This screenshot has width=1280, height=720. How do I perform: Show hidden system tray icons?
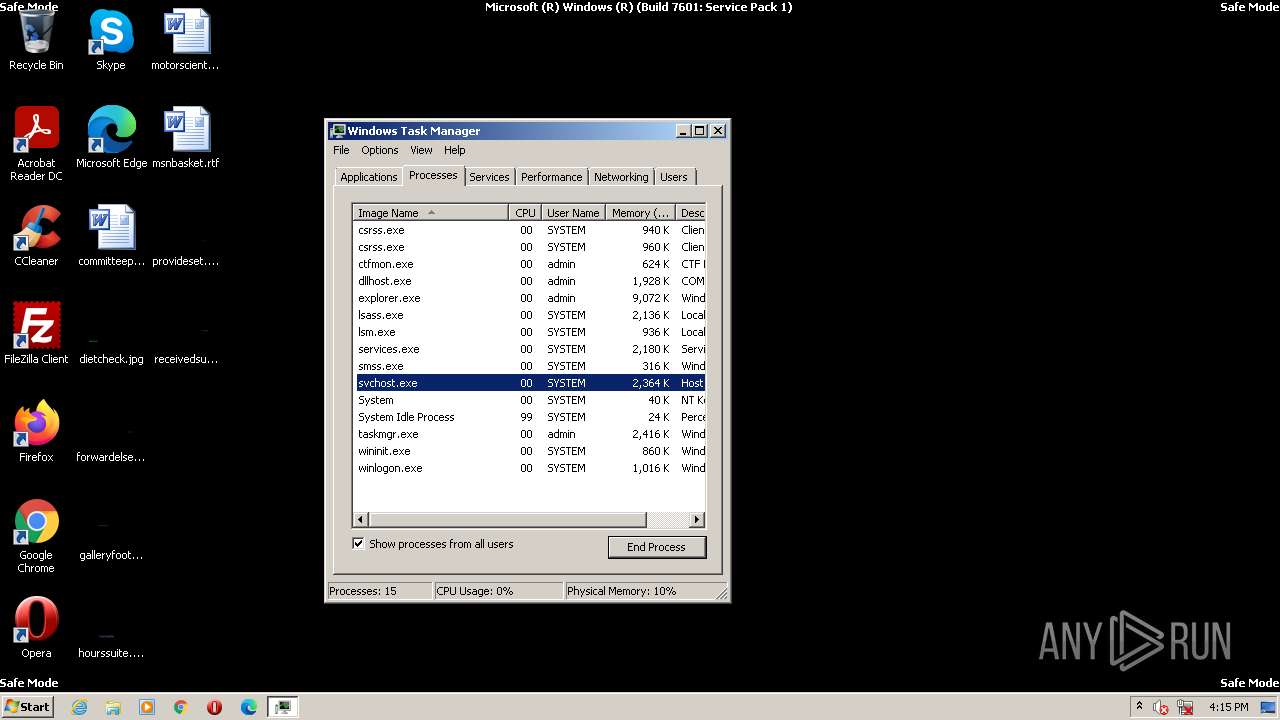click(x=1139, y=707)
